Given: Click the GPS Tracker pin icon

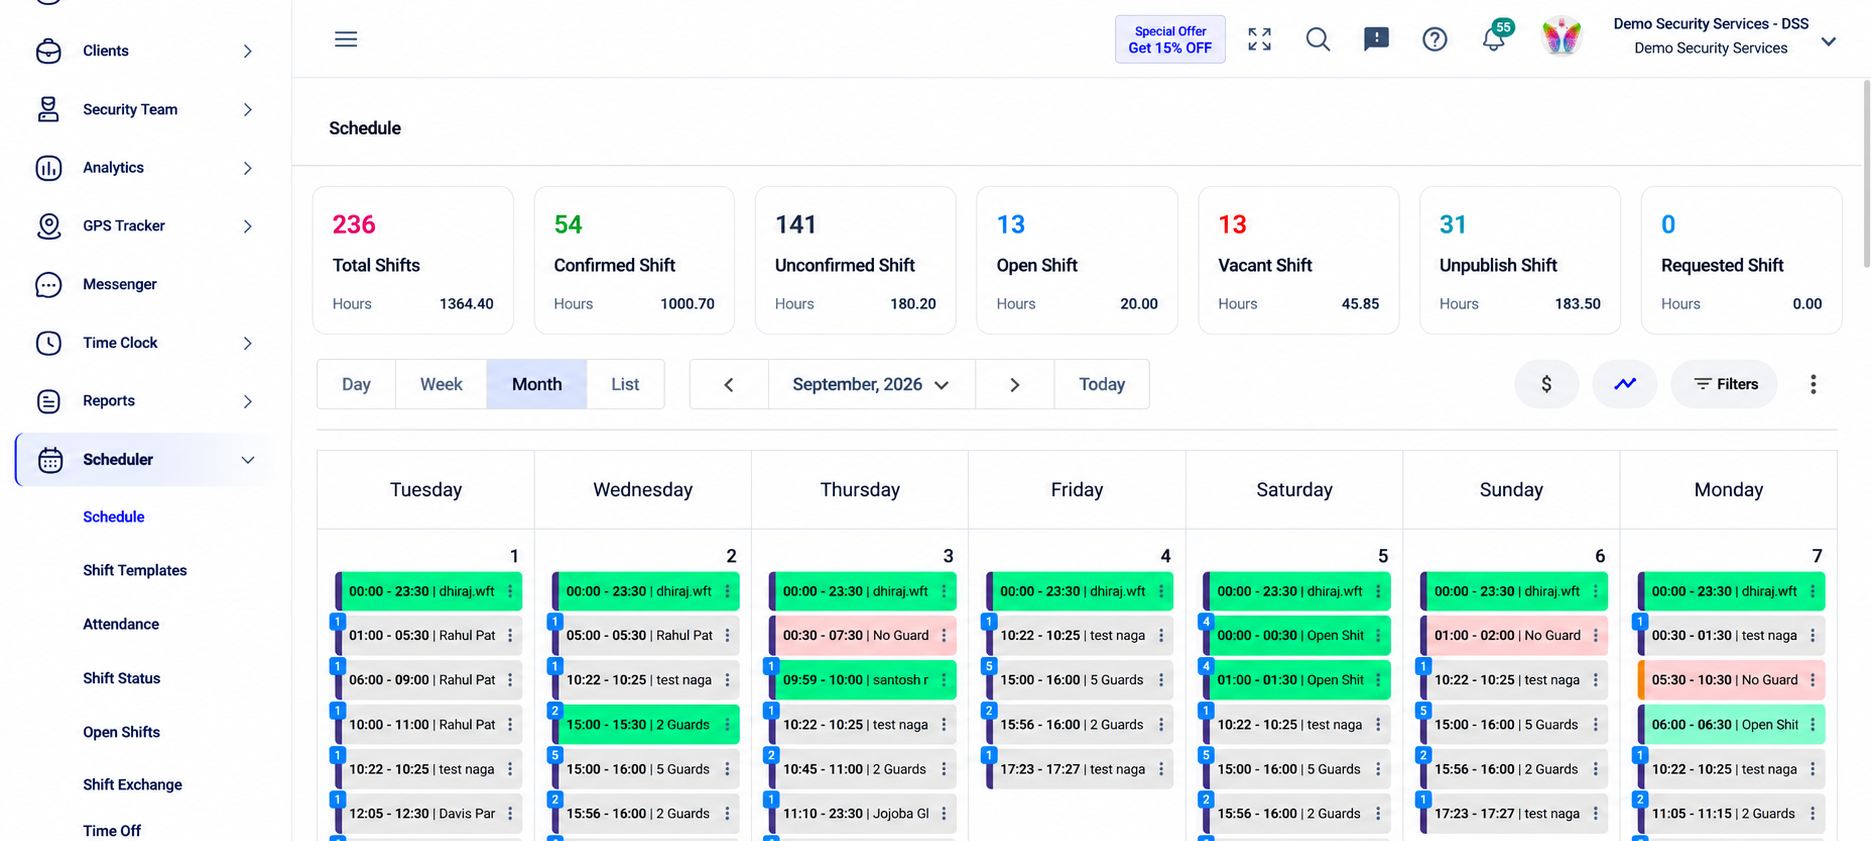Looking at the screenshot, I should [x=48, y=226].
